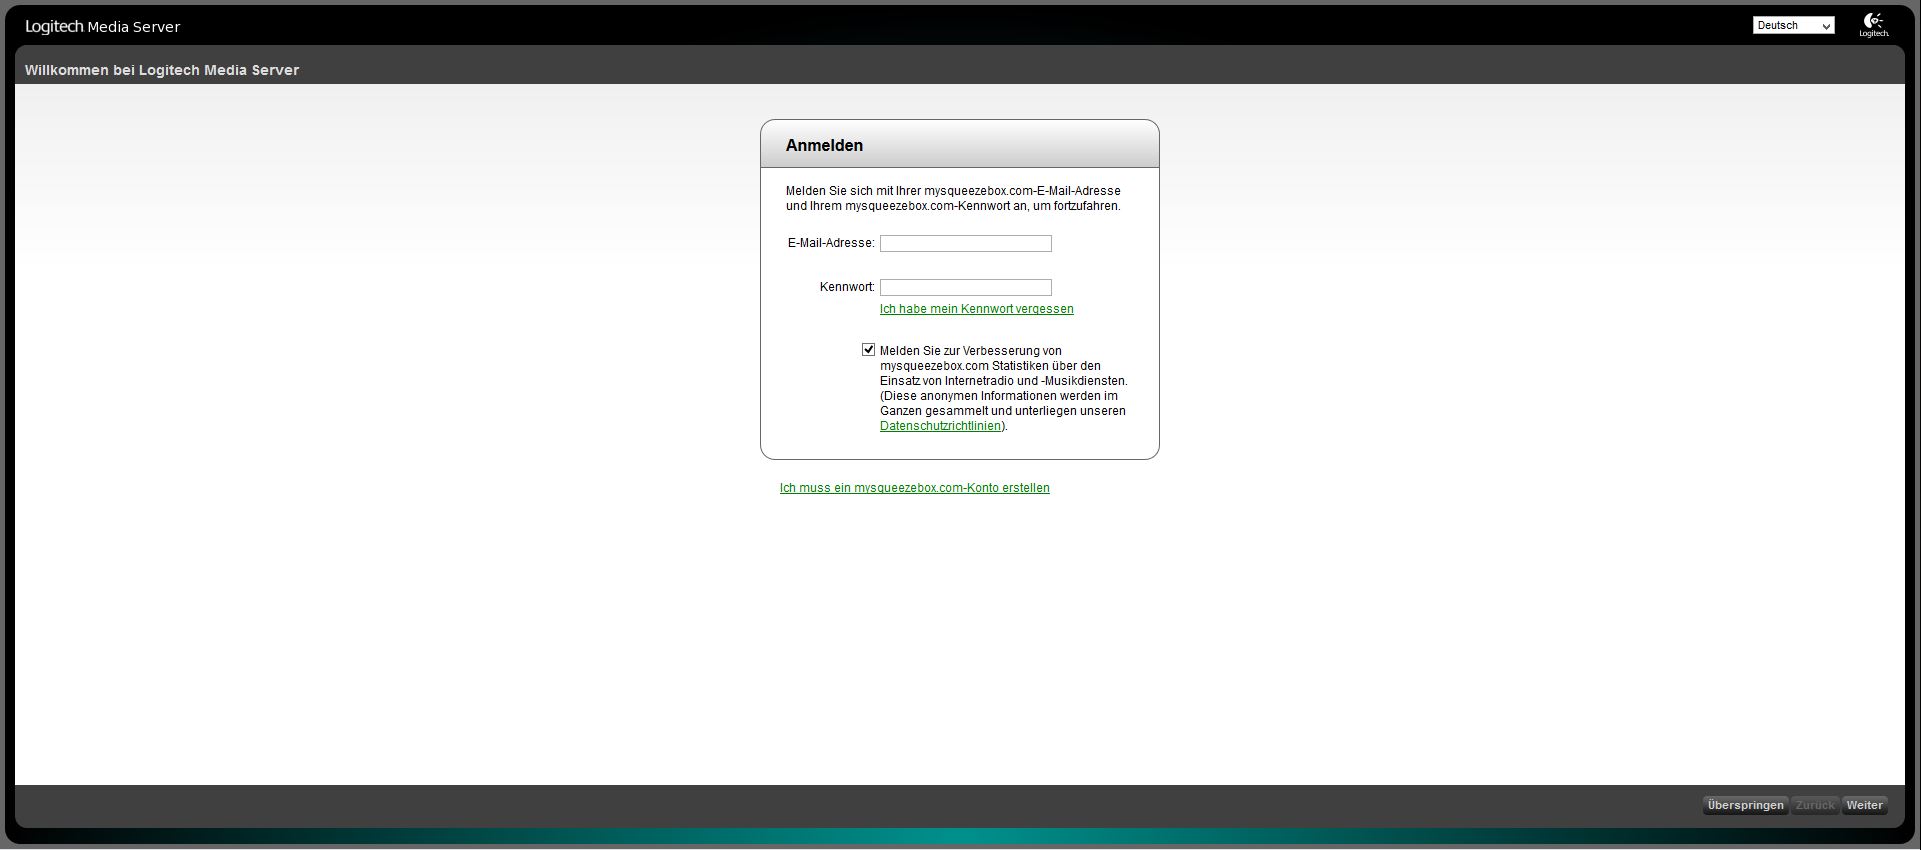Focus the Kennwort input field
Image resolution: width=1921 pixels, height=850 pixels.
[x=966, y=287]
